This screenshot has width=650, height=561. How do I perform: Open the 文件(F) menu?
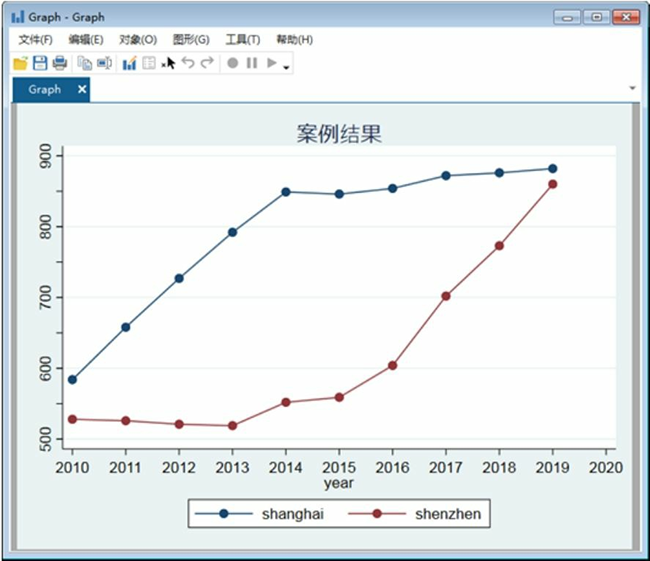coord(36,40)
